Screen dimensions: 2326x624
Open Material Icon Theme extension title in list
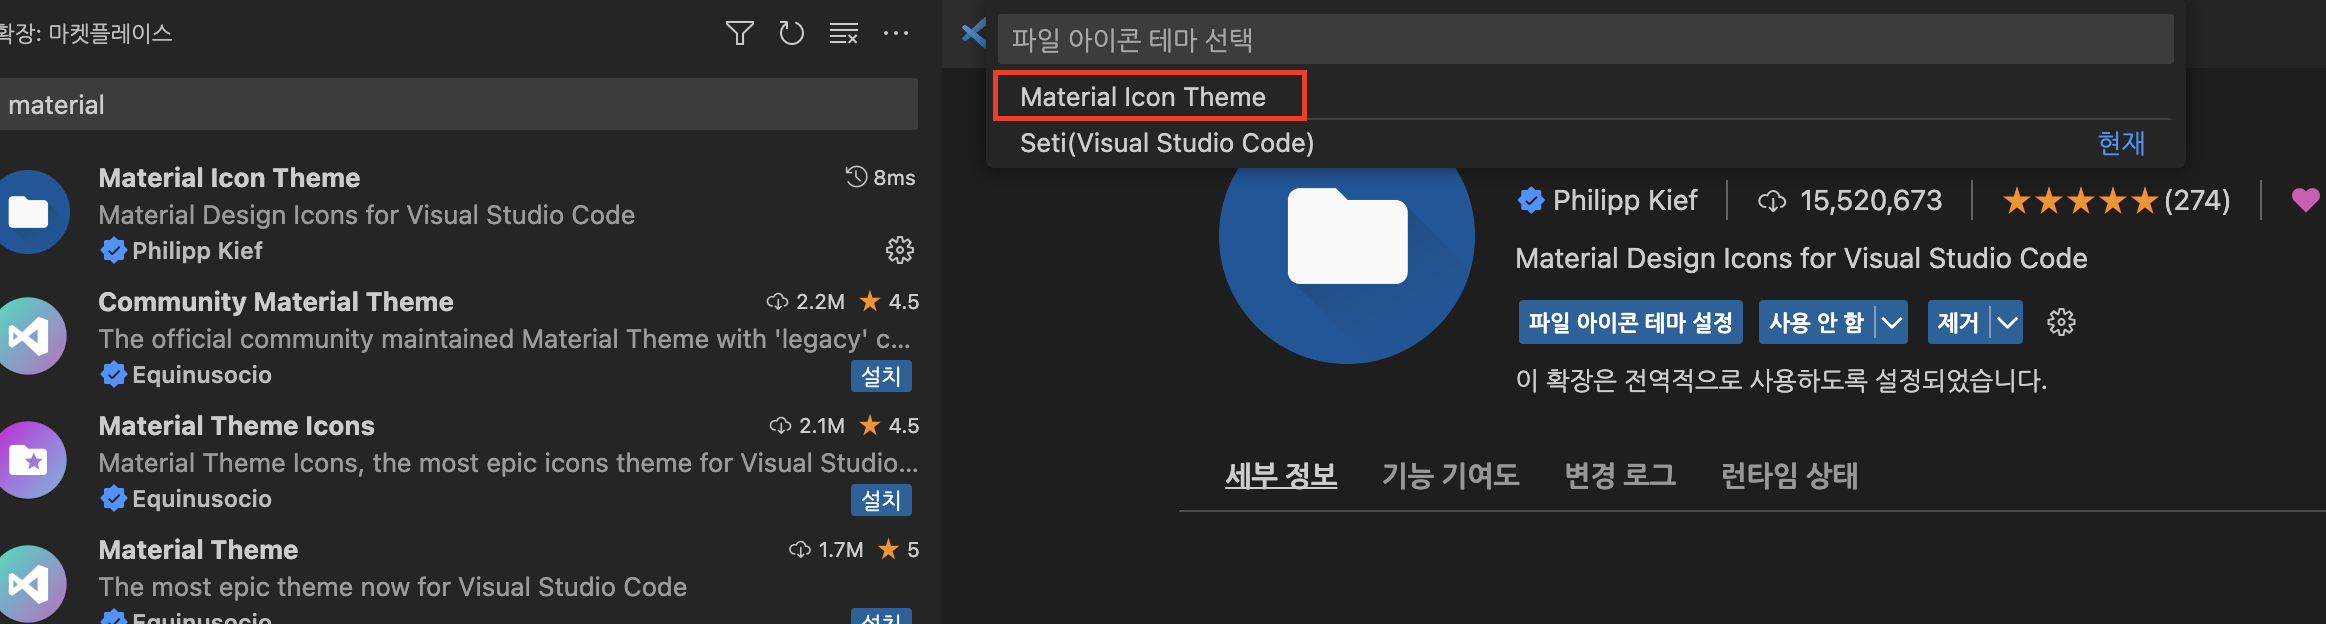[x=229, y=178]
